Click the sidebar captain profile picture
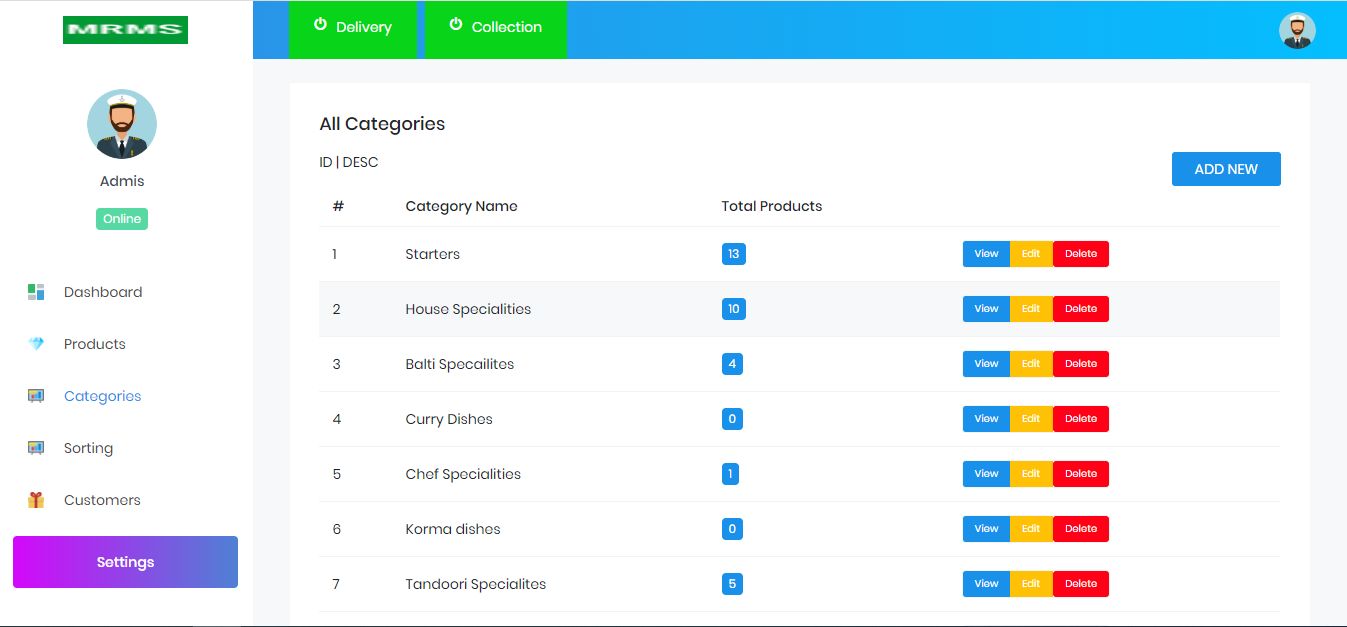This screenshot has width=1347, height=627. 122,124
